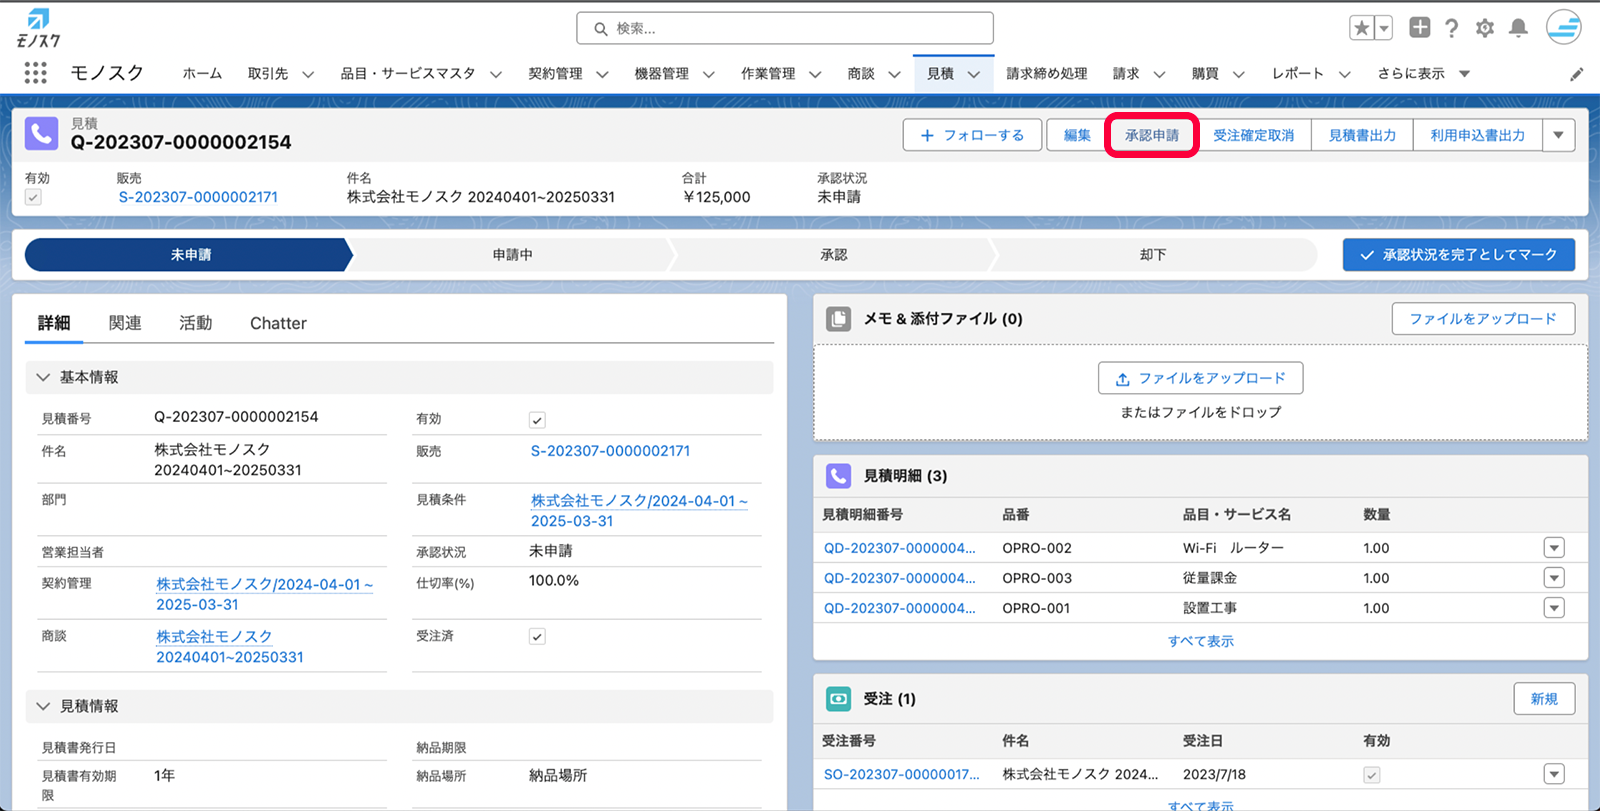This screenshot has width=1600, height=811.
Task: Collapse the 見積情報 section
Action: pos(43,706)
